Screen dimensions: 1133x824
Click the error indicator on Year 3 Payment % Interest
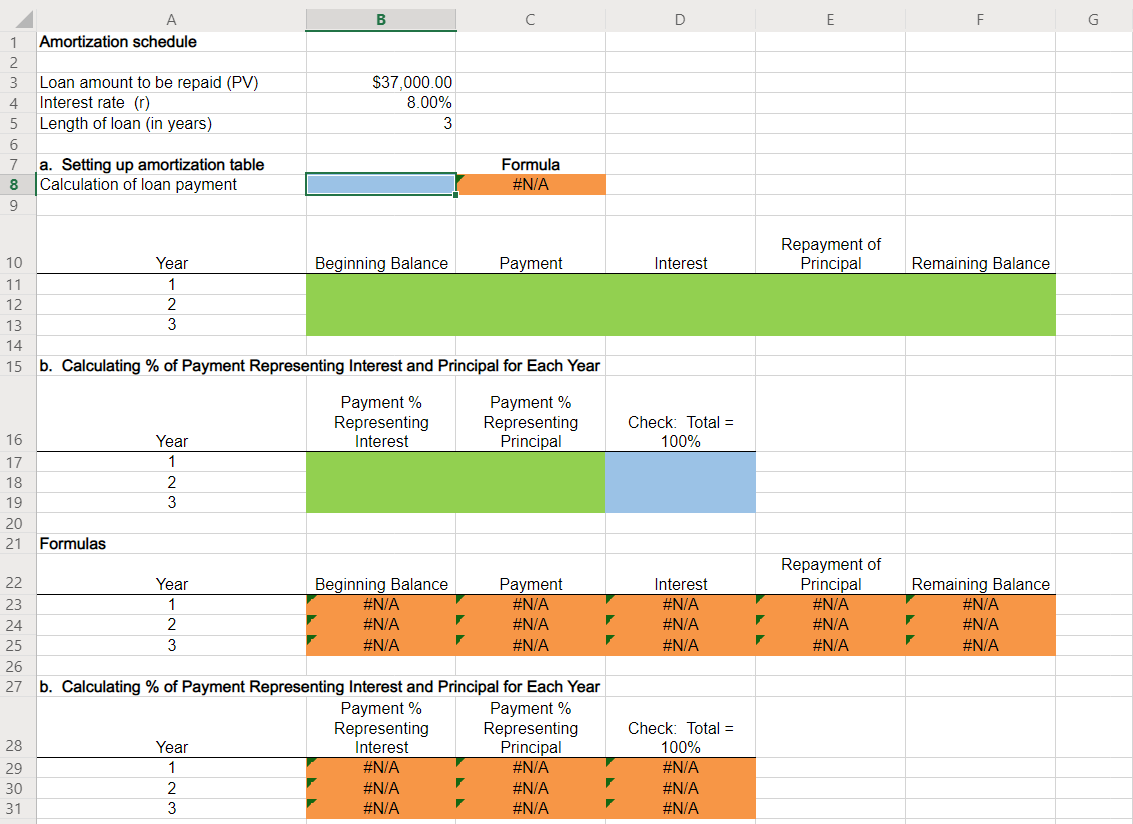[x=310, y=803]
